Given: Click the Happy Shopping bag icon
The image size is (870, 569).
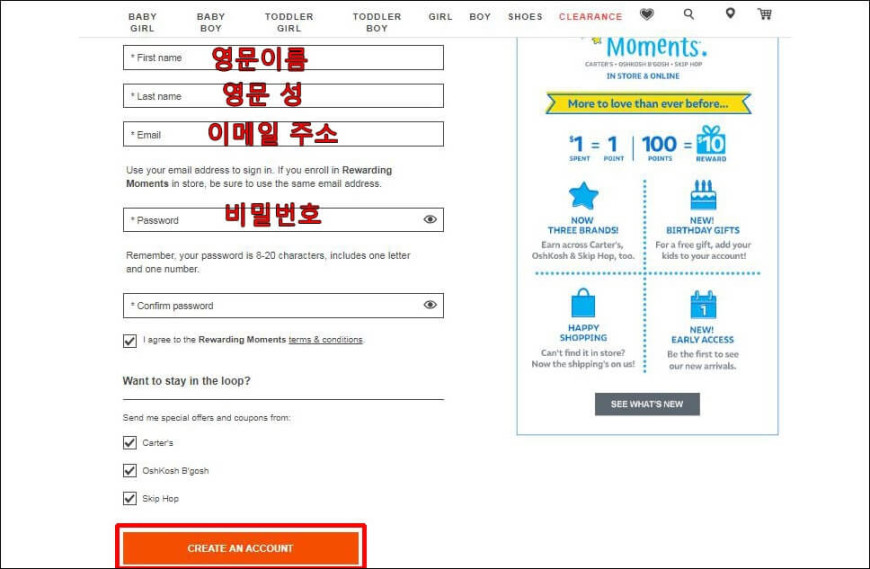Looking at the screenshot, I should [x=583, y=303].
